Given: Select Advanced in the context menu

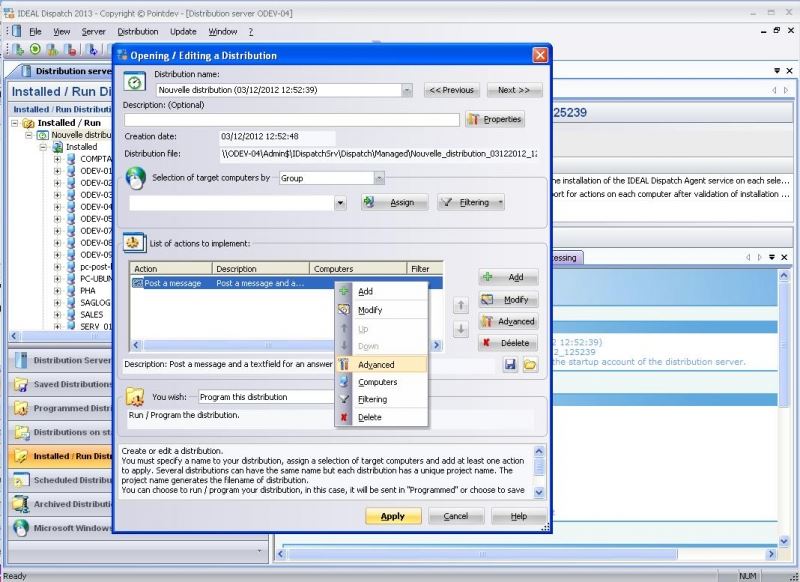Looking at the screenshot, I should [x=376, y=365].
